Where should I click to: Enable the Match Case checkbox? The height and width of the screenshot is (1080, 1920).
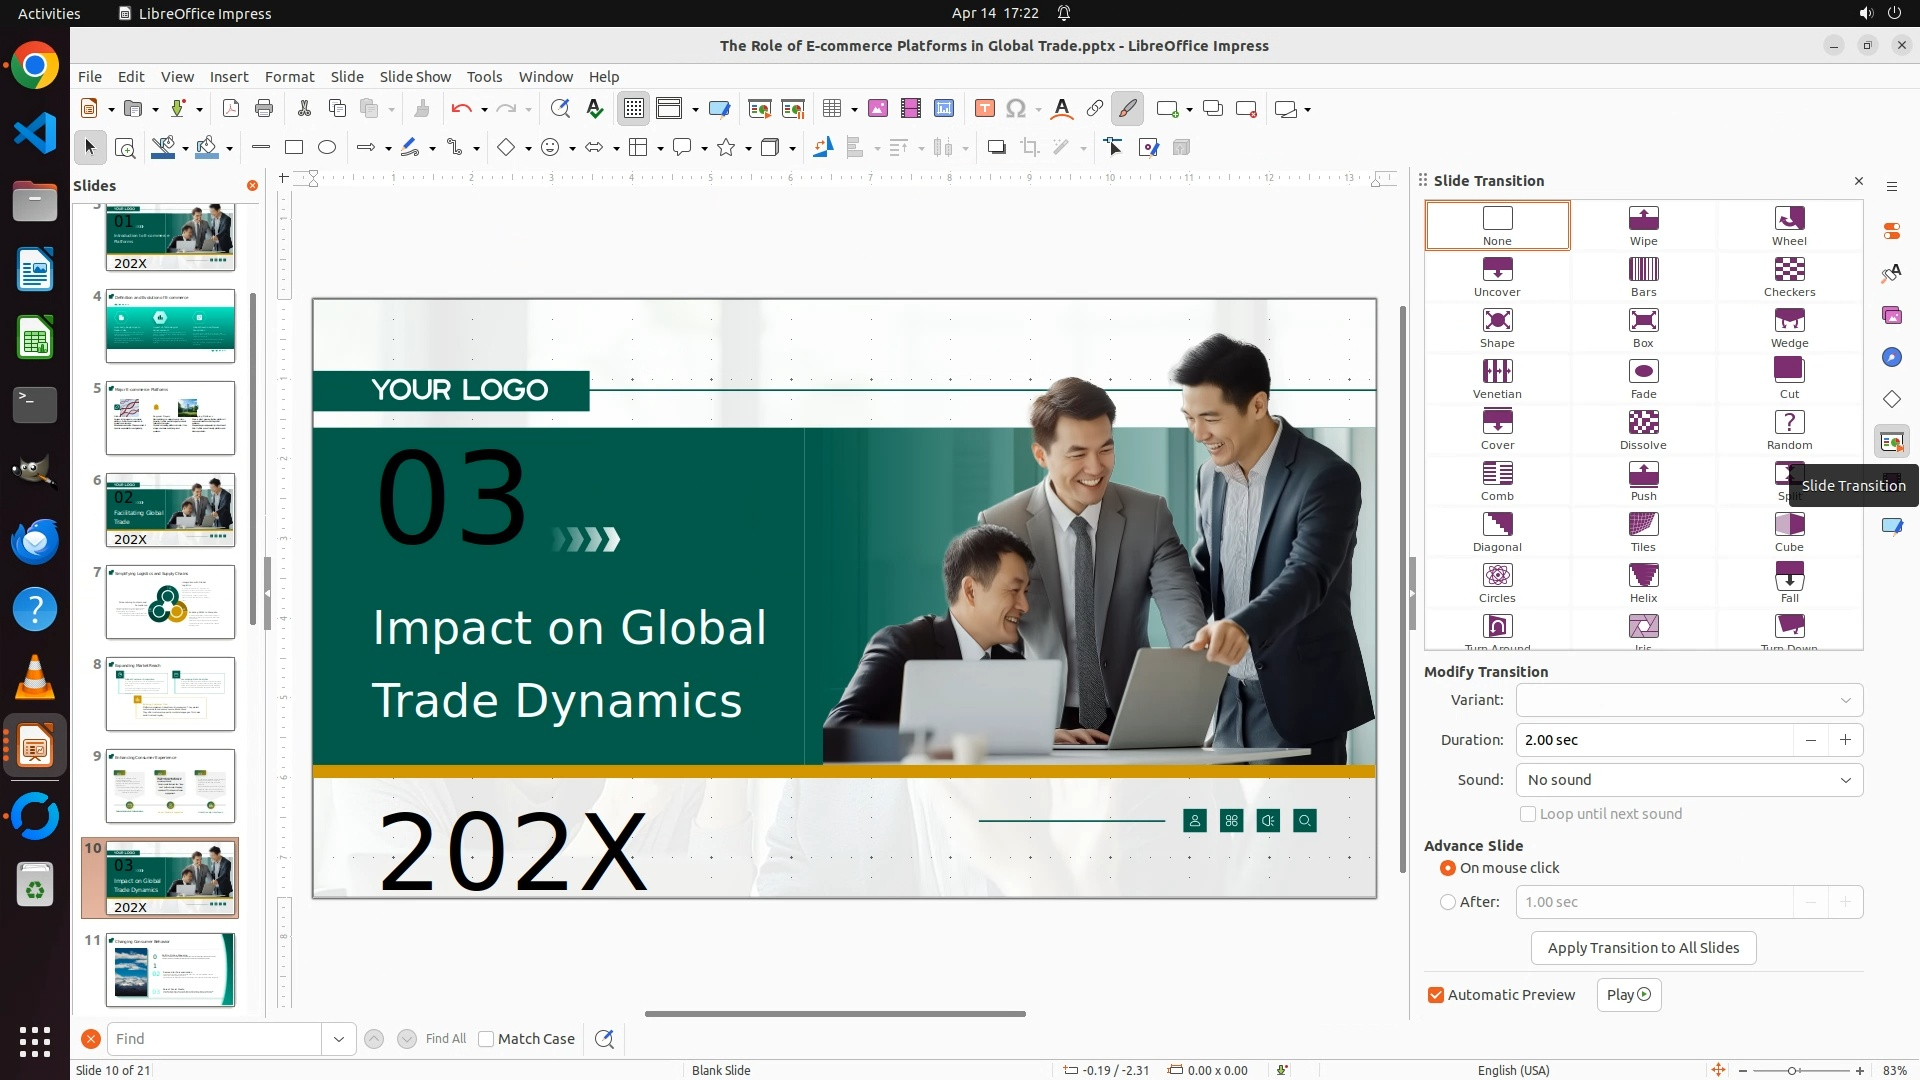point(486,1039)
